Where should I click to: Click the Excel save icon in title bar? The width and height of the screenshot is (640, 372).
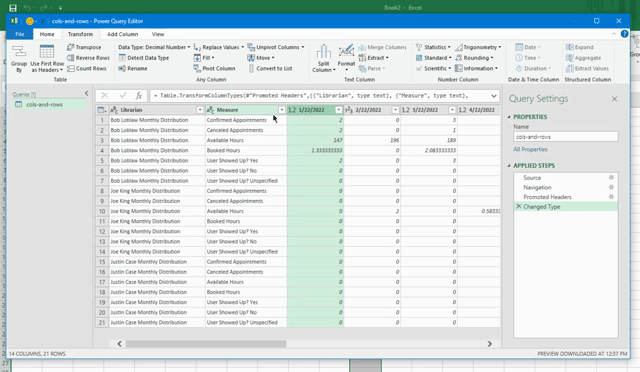[13, 8]
